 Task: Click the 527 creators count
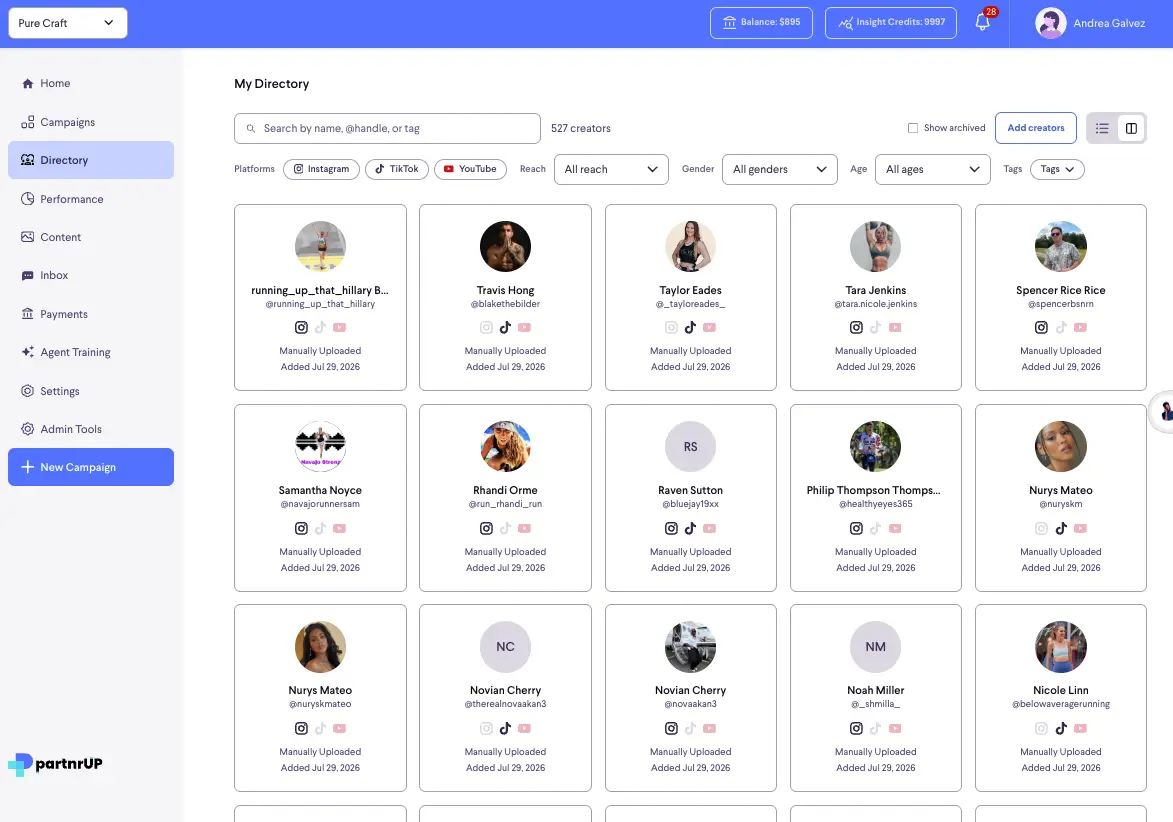pyautogui.click(x=581, y=129)
